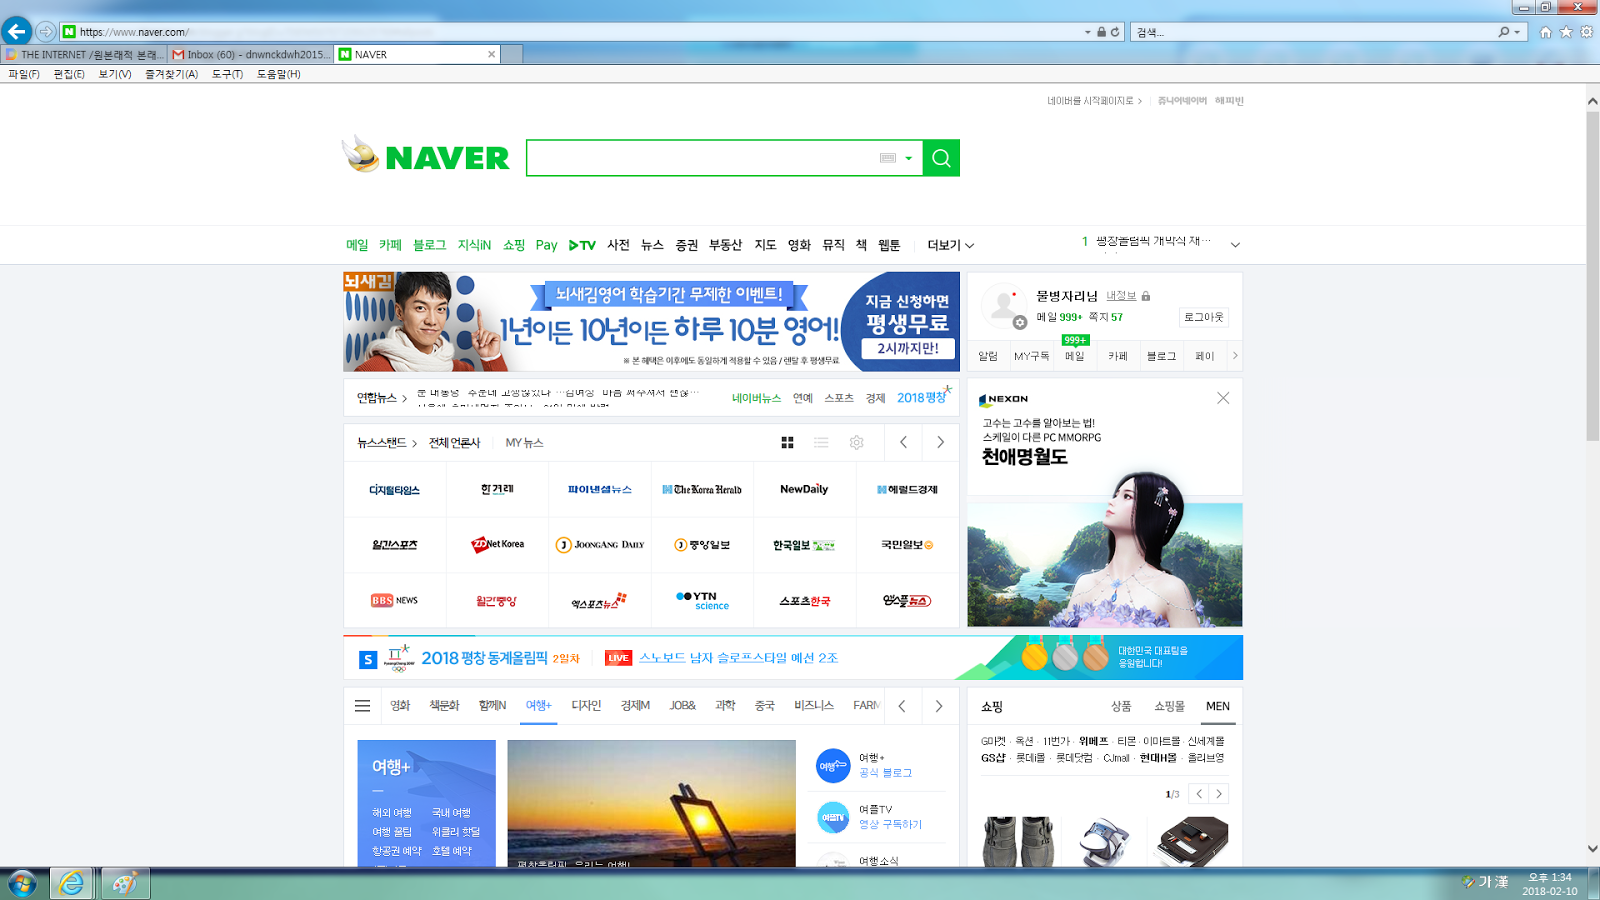This screenshot has width=1600, height=900.
Task: Open favorites star icon in IE
Action: click(x=1566, y=32)
